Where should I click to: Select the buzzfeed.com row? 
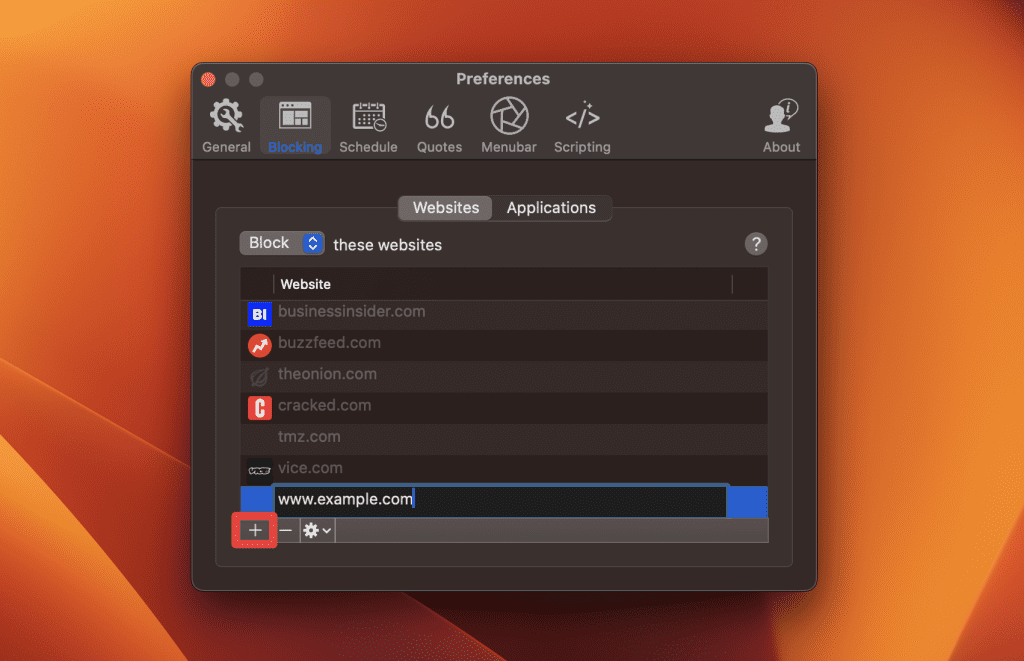coord(504,345)
